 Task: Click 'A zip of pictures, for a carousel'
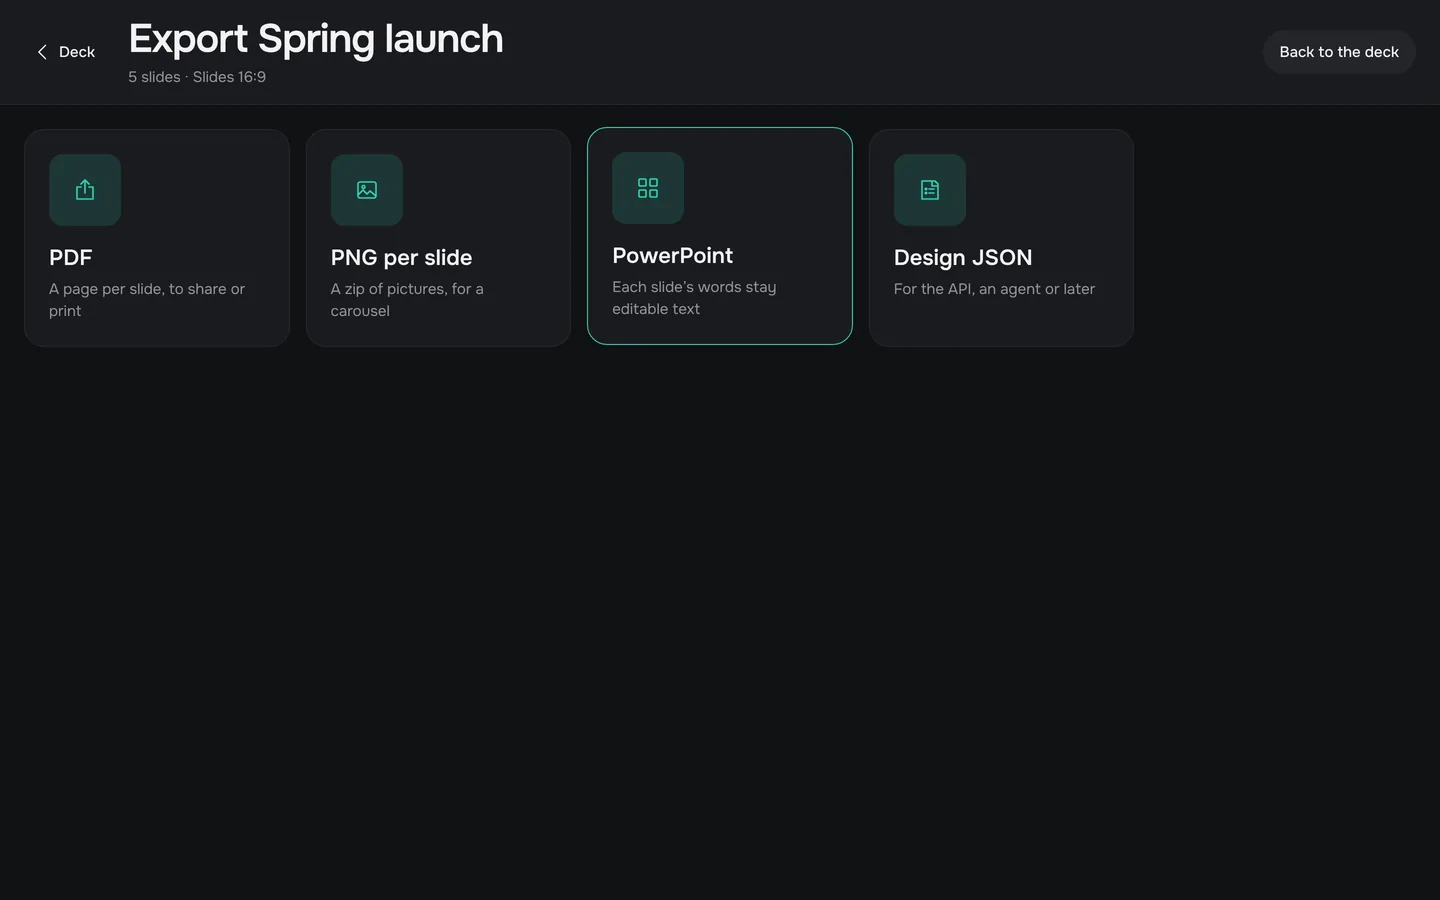pos(407,300)
